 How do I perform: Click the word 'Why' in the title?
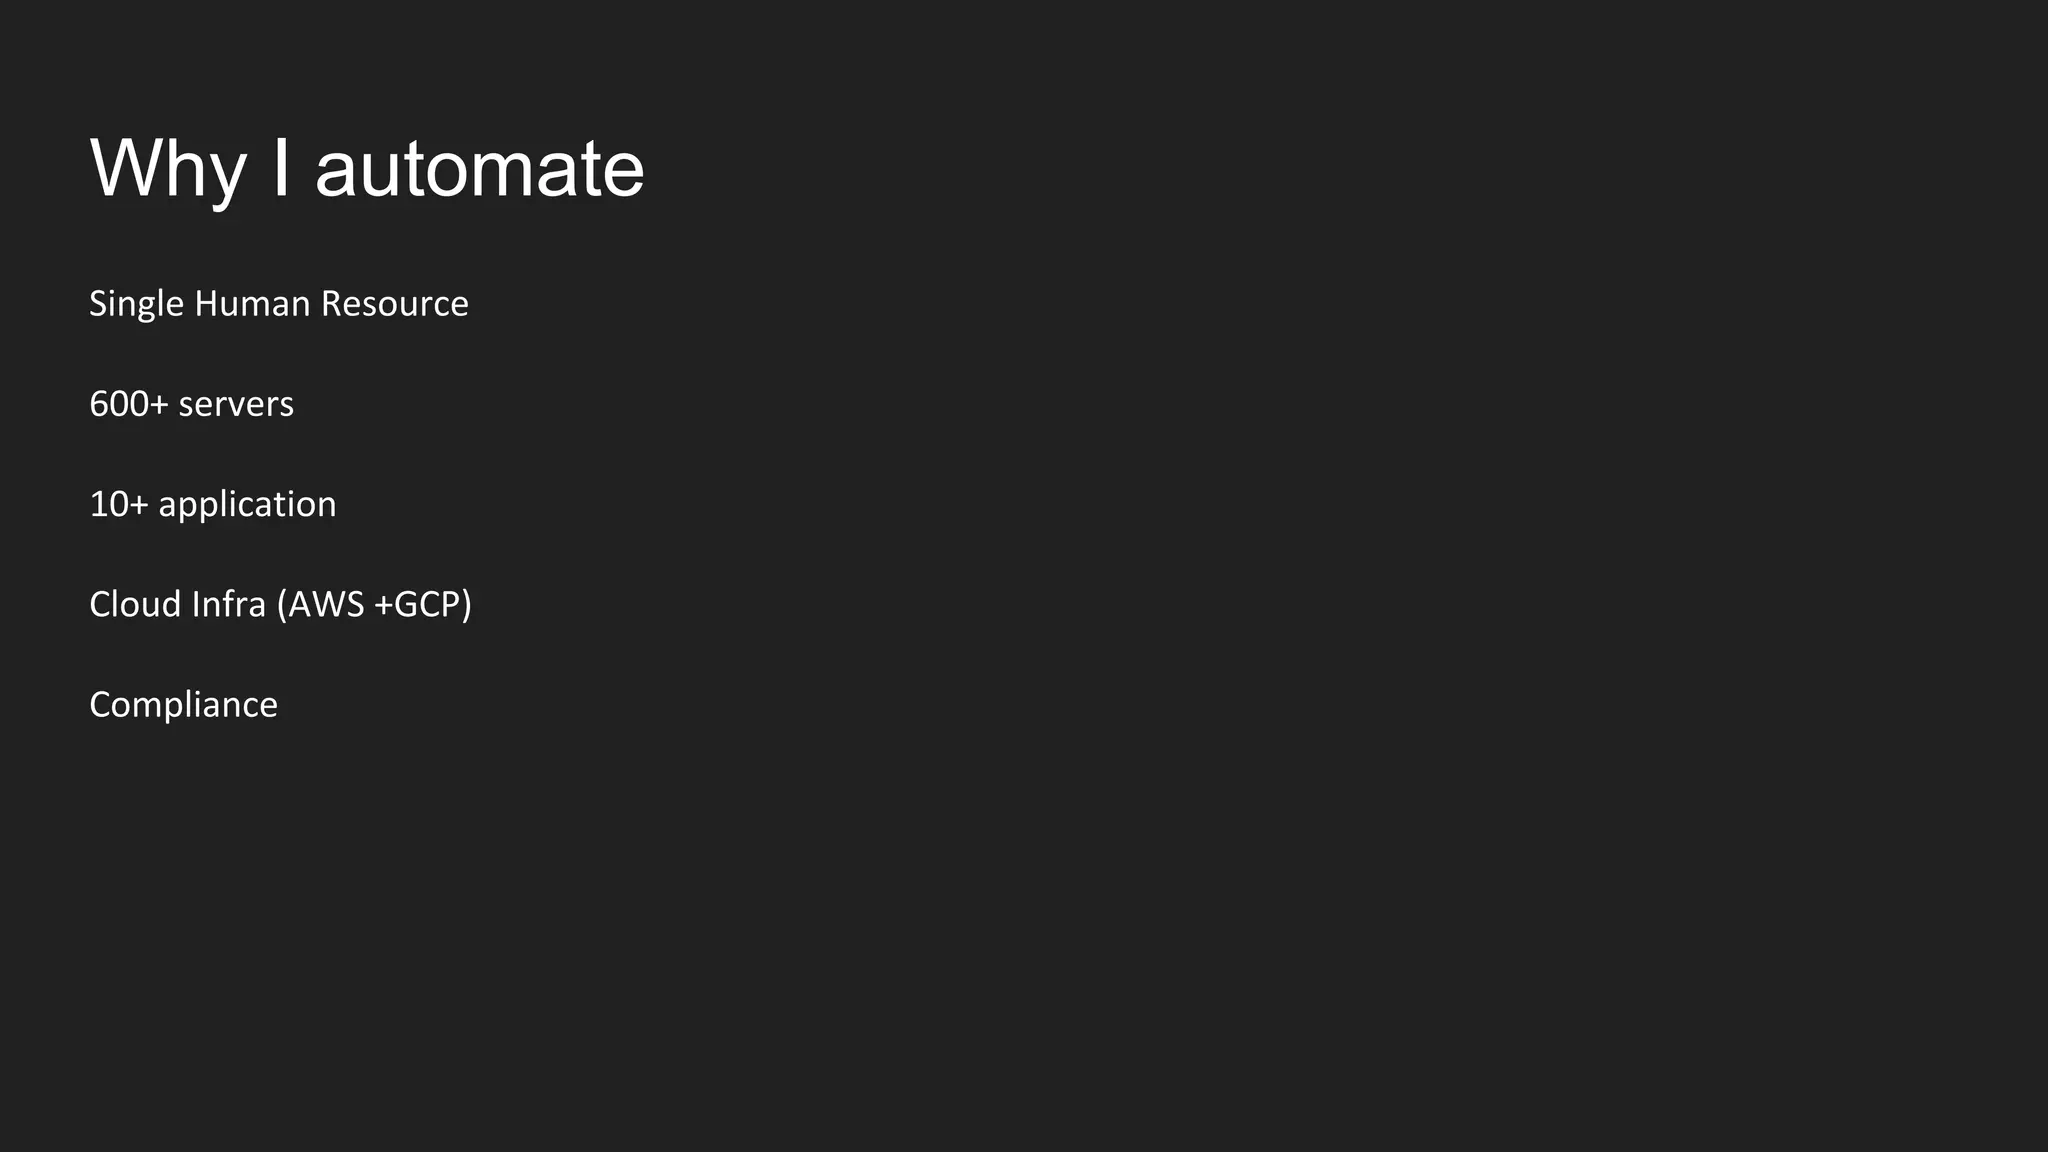point(167,168)
